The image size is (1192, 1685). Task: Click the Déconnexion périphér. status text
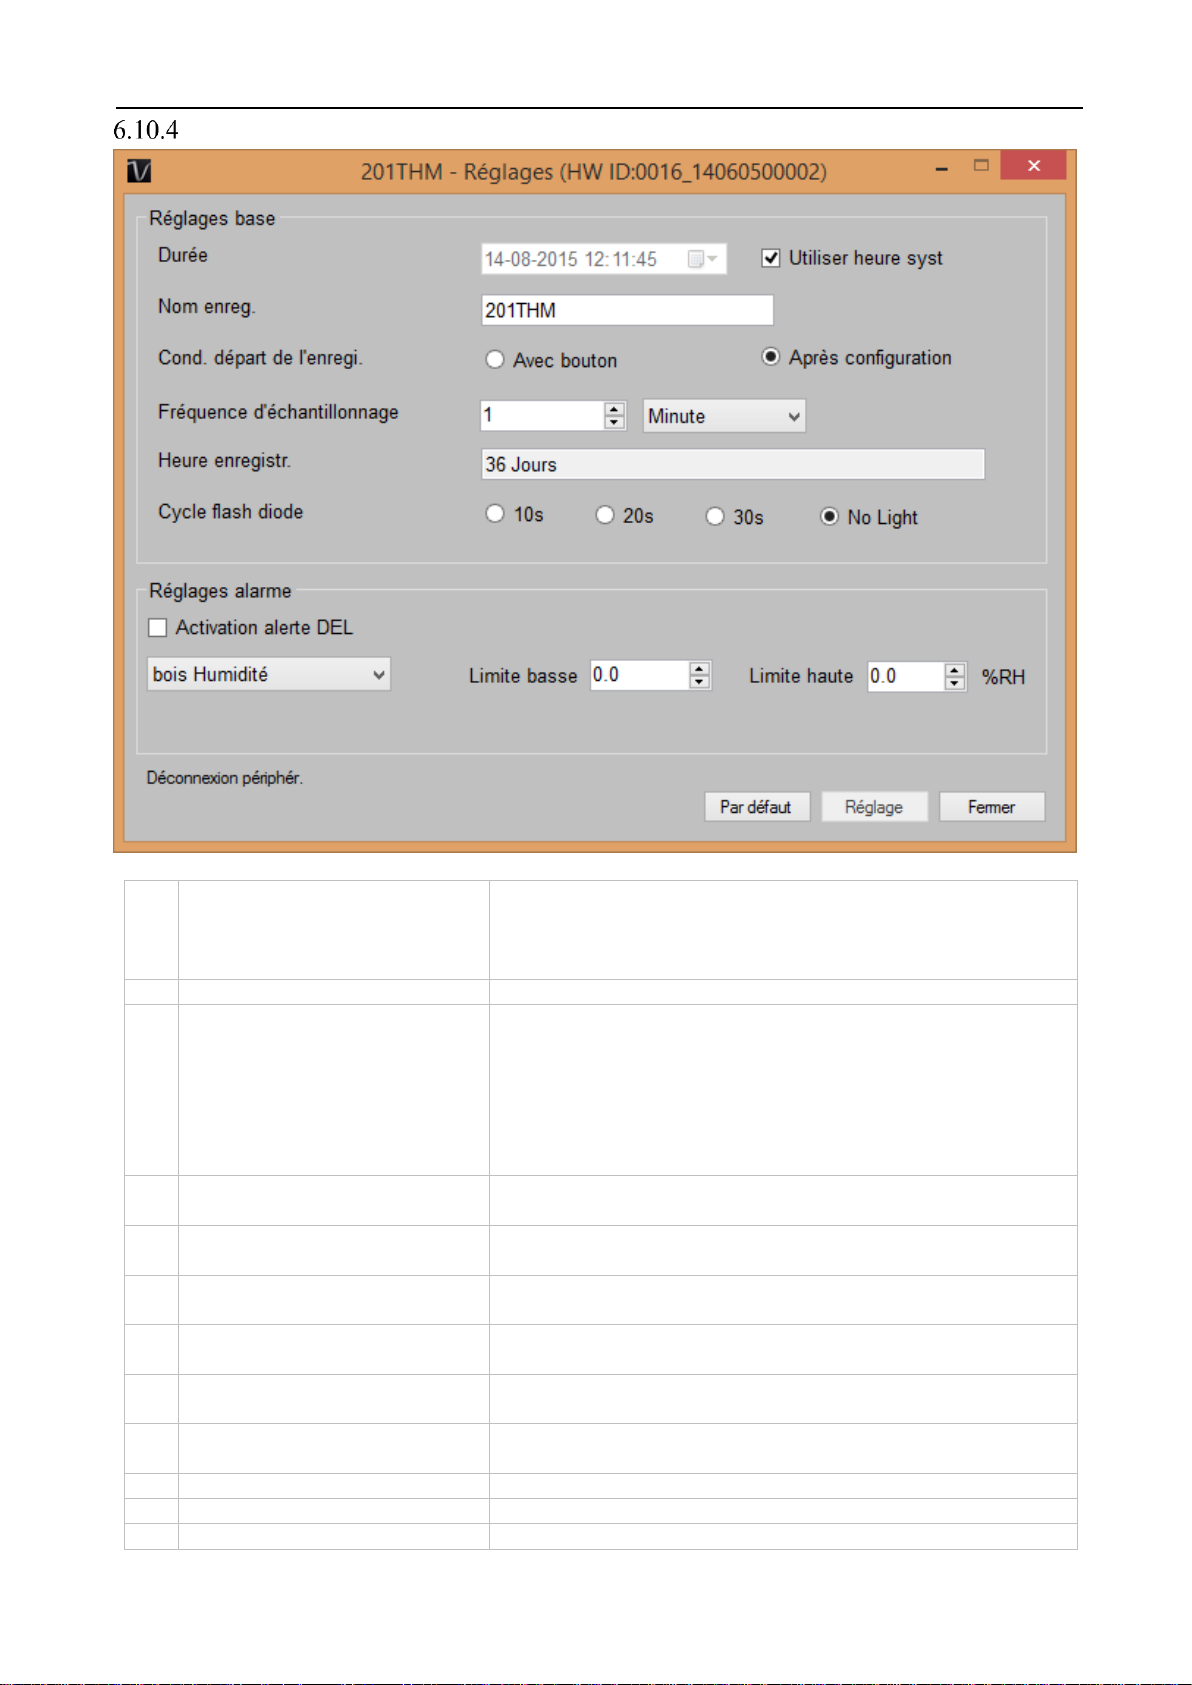tap(224, 778)
